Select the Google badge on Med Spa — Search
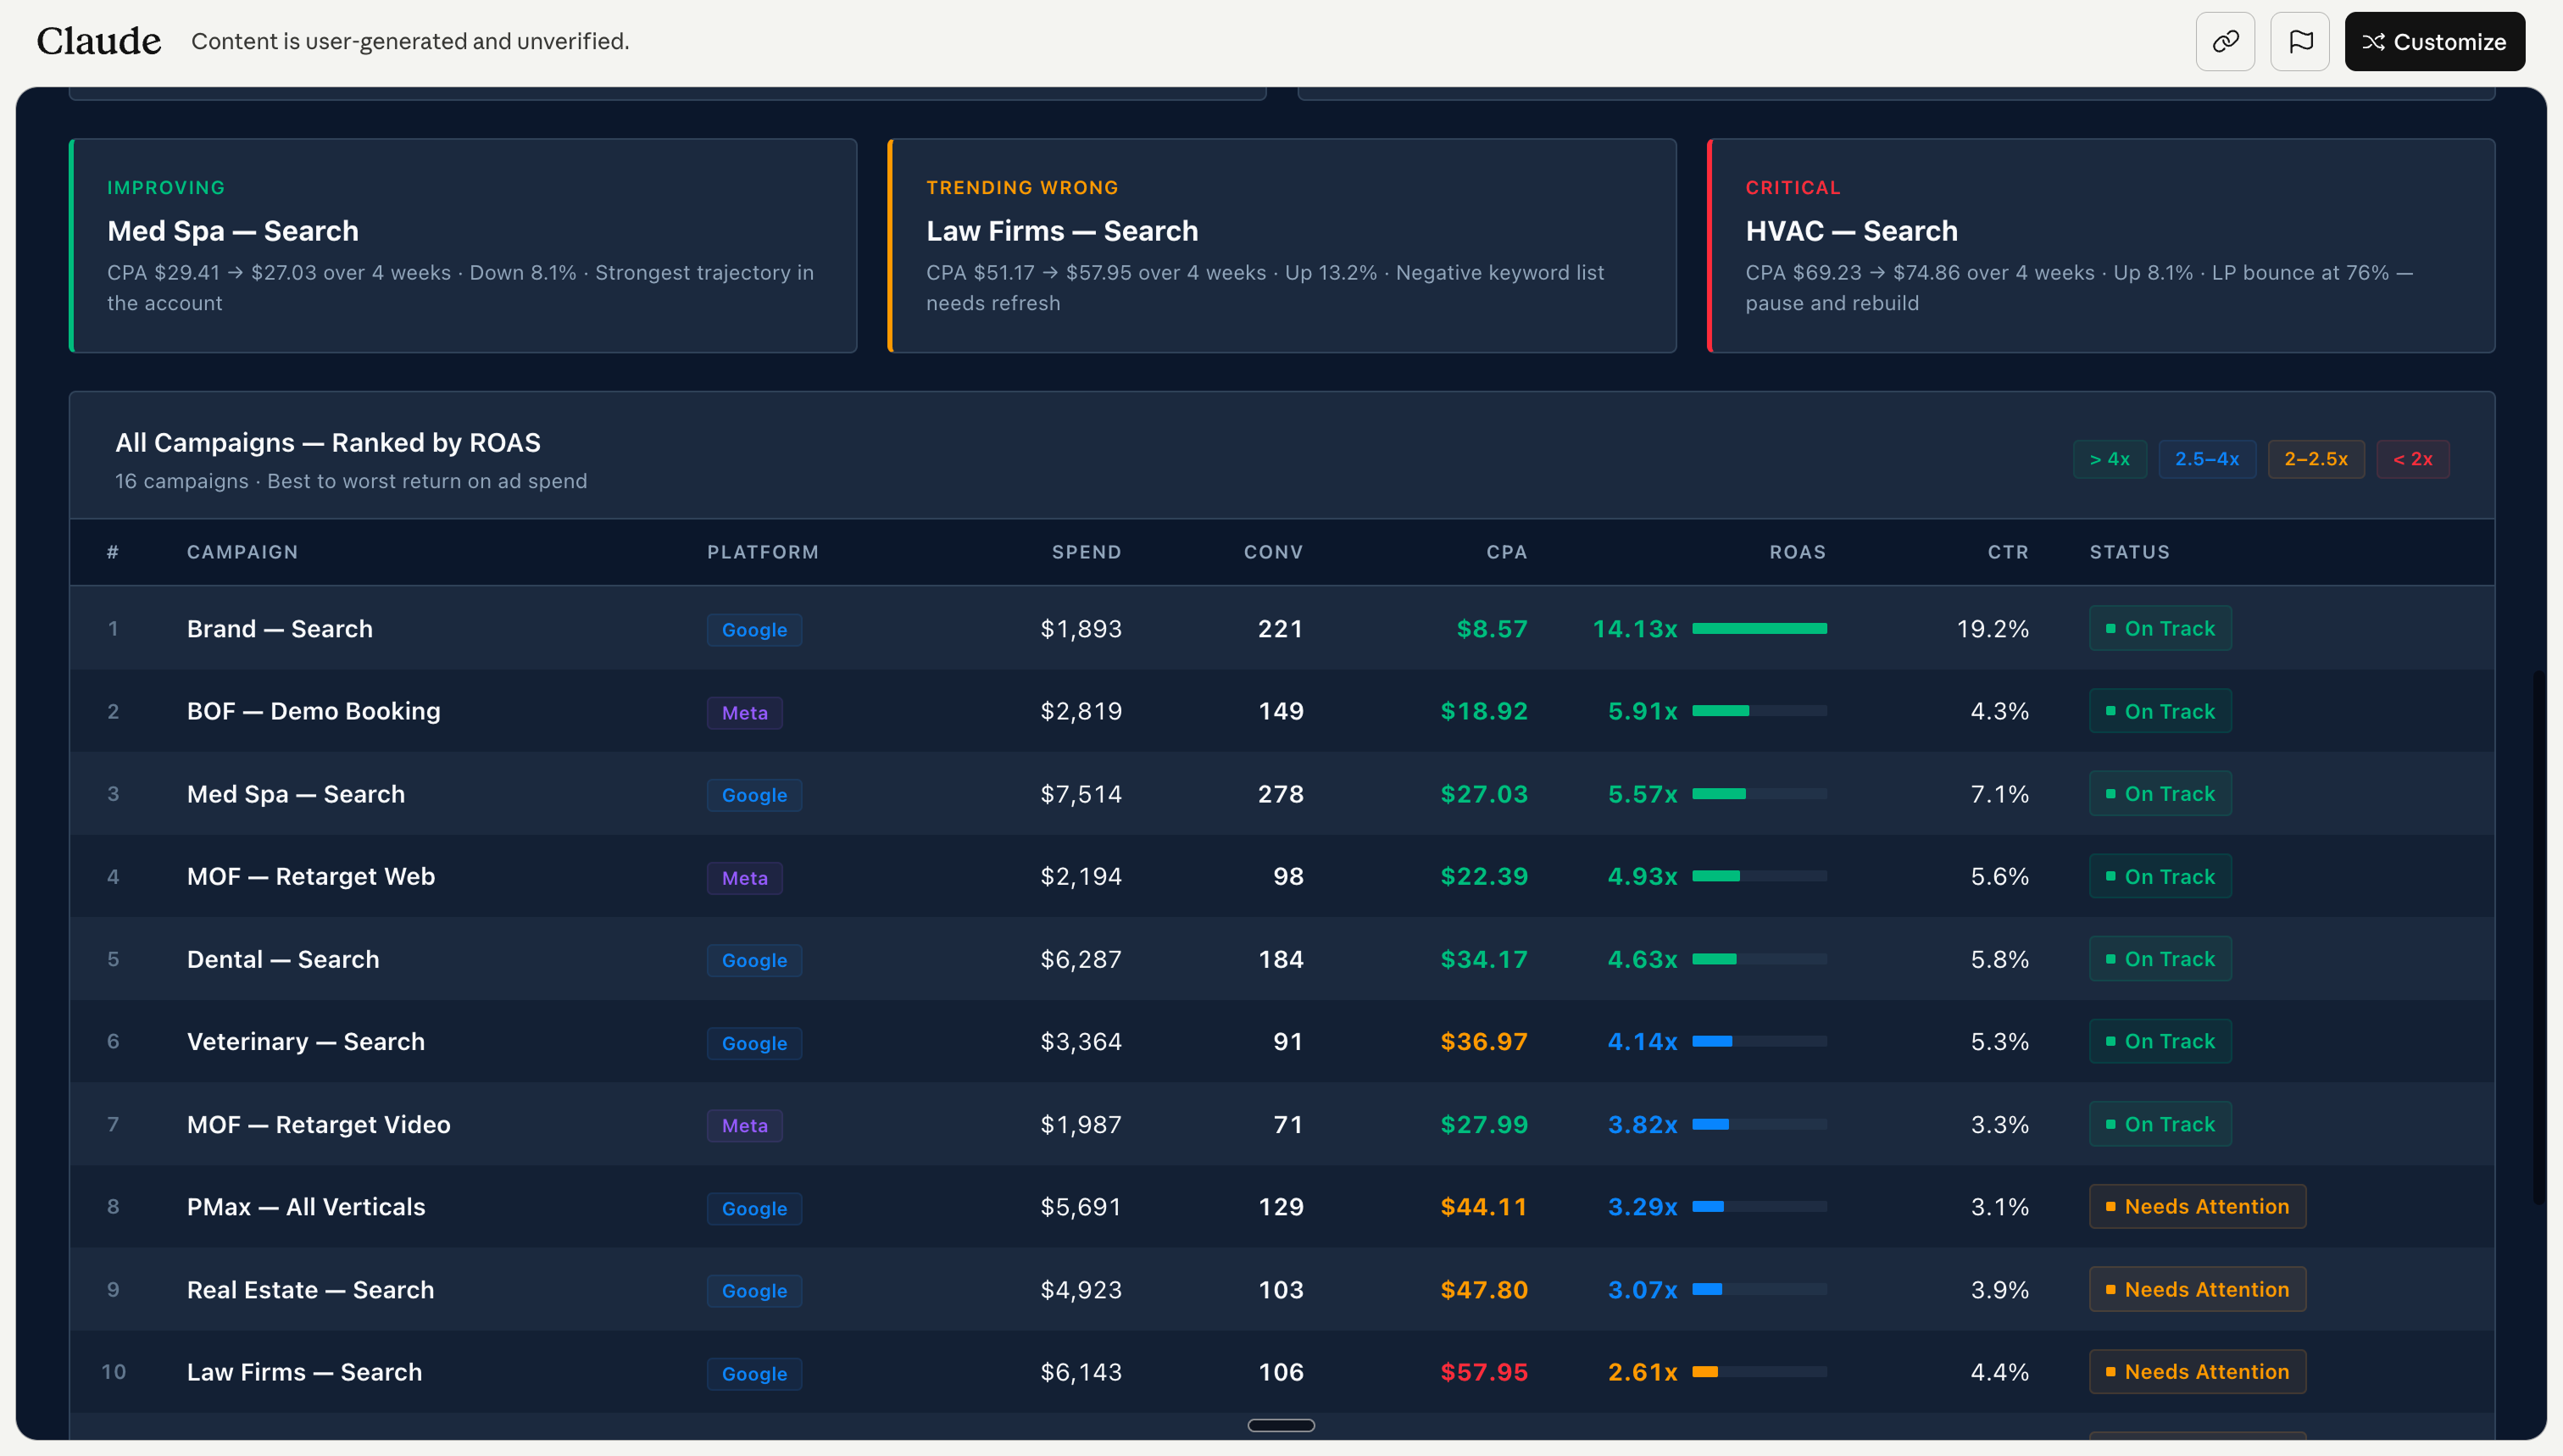Viewport: 2563px width, 1456px height. (754, 795)
